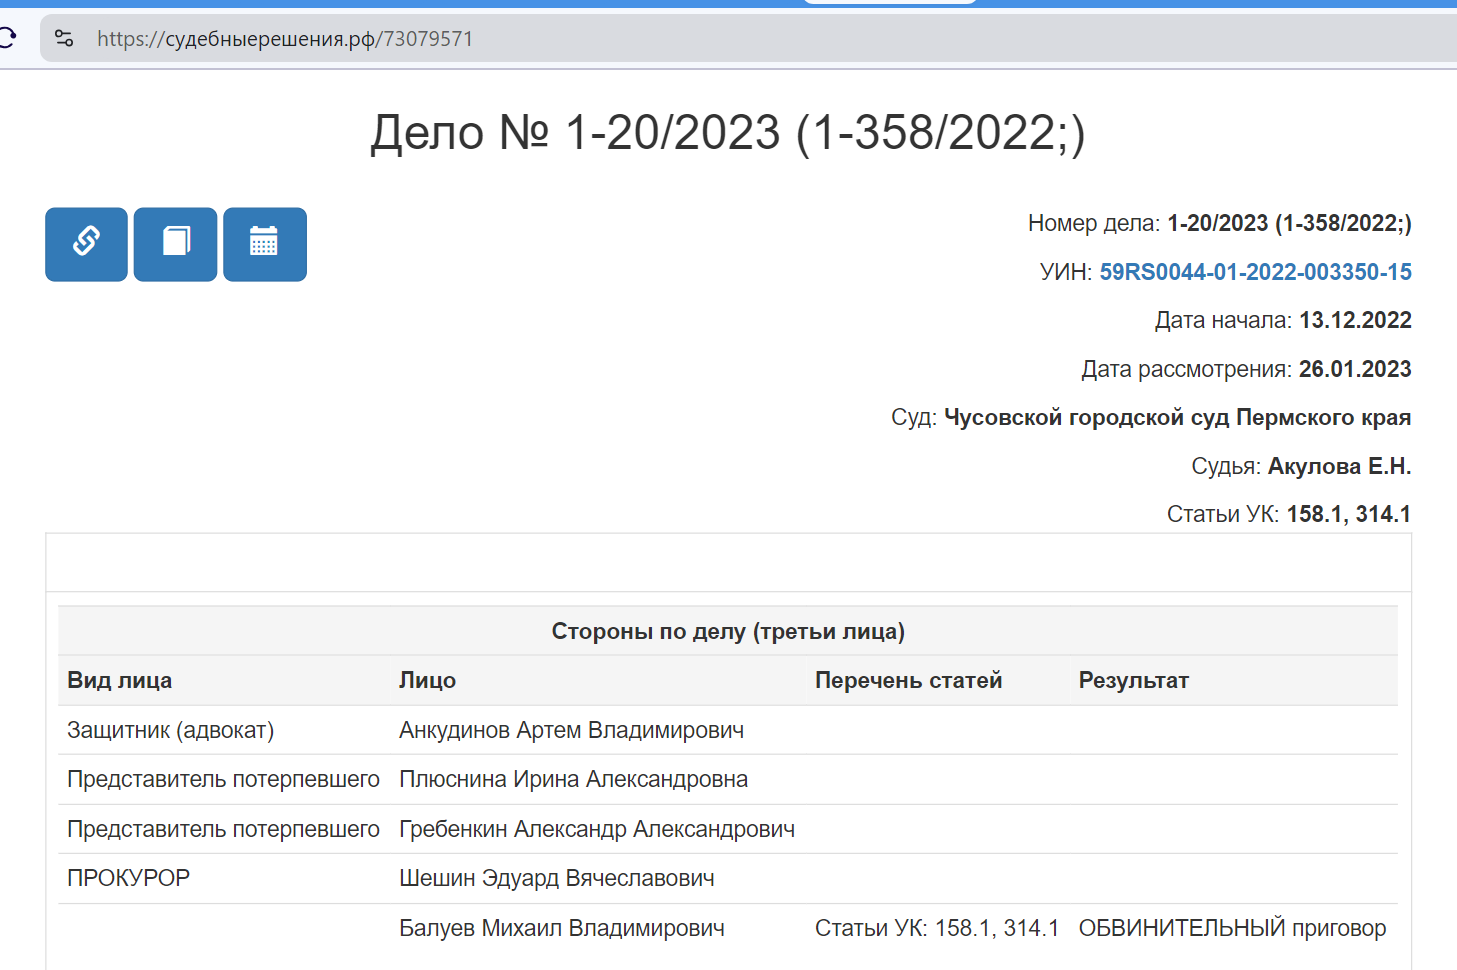Click the calendar icon button
The width and height of the screenshot is (1457, 970).
pyautogui.click(x=265, y=244)
